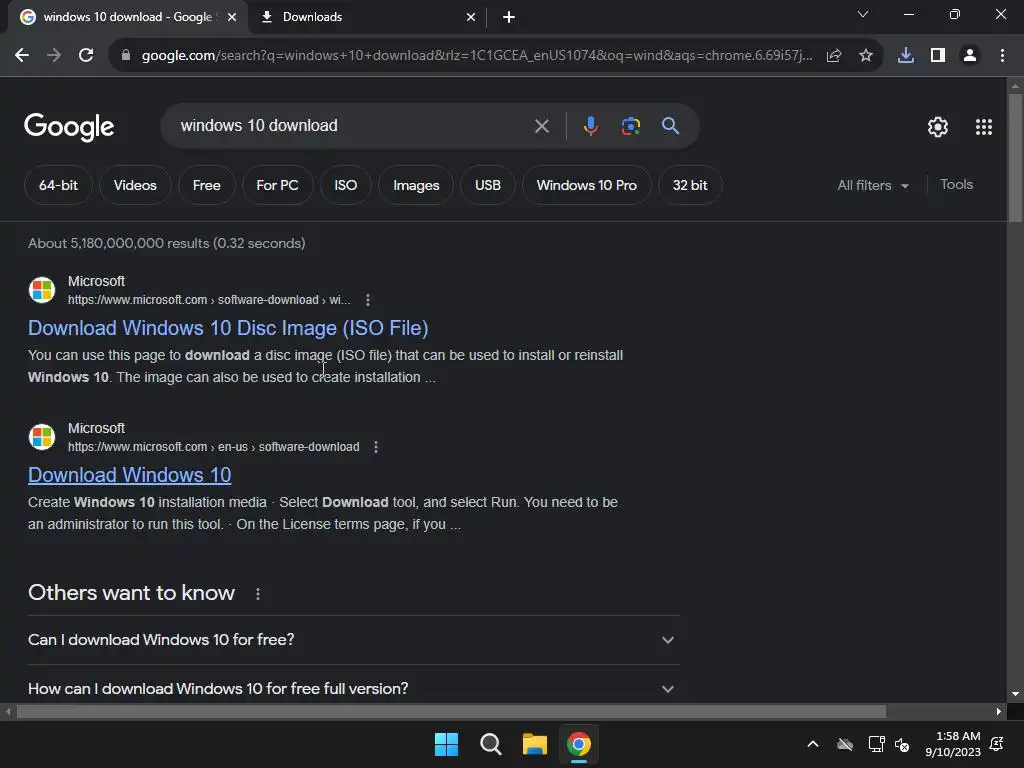The width and height of the screenshot is (1024, 768).
Task: Select the ISO filter chip
Action: (345, 185)
